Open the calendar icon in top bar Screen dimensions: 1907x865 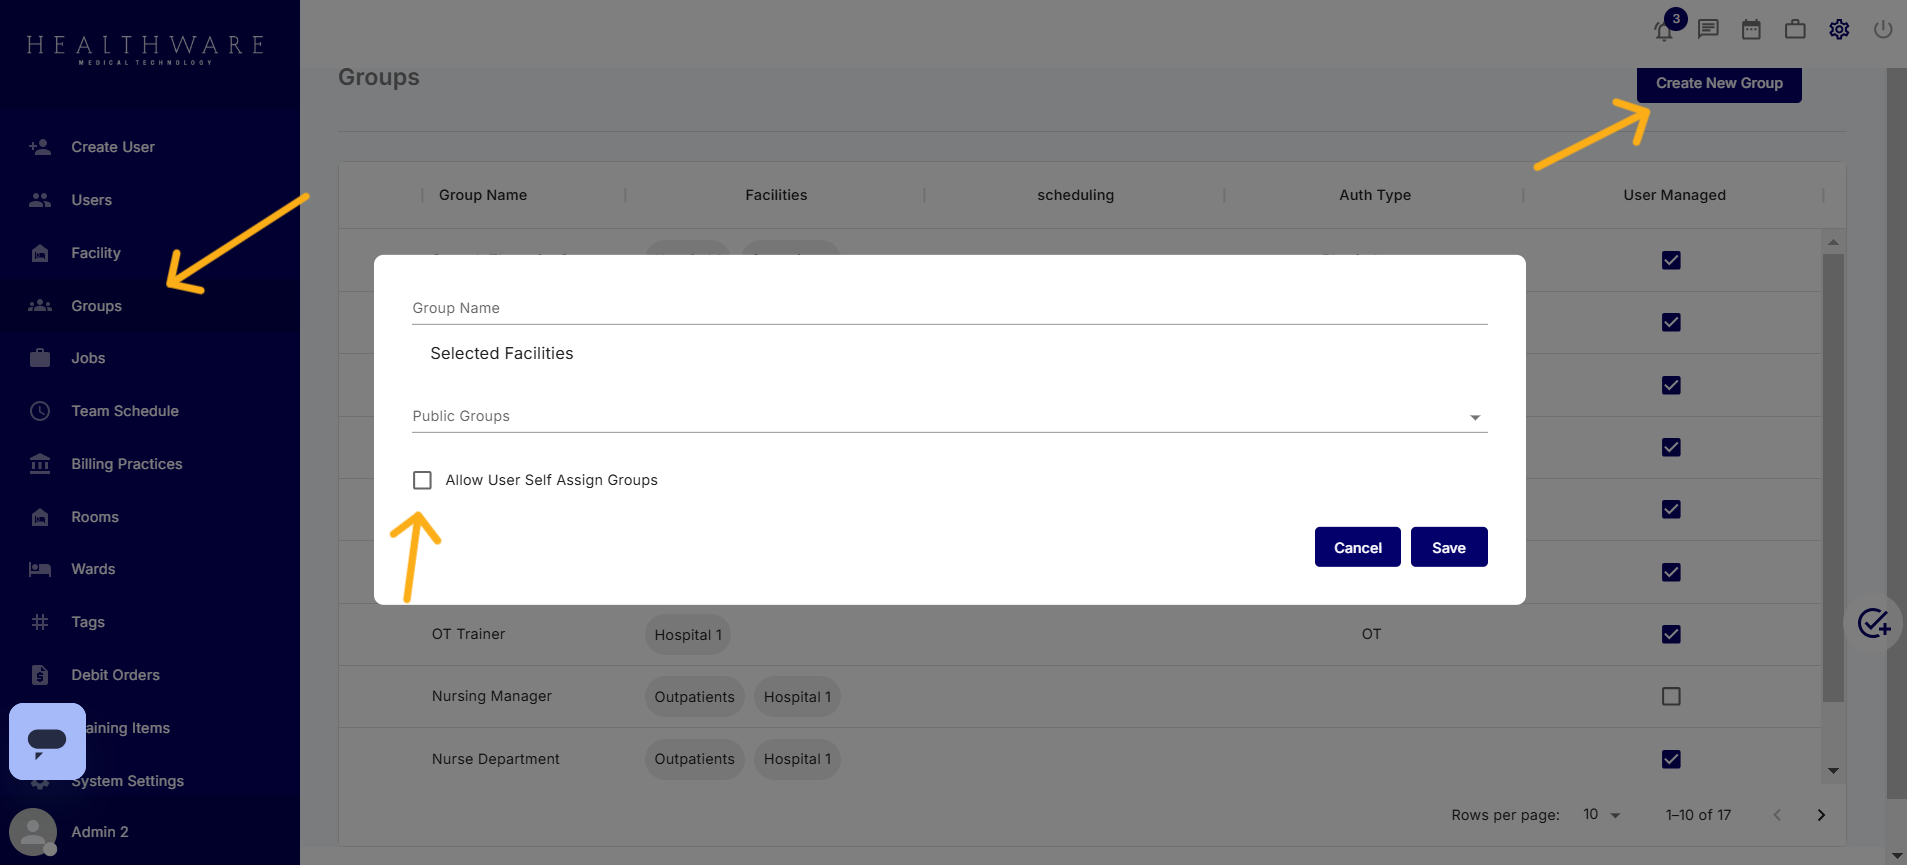click(x=1751, y=30)
